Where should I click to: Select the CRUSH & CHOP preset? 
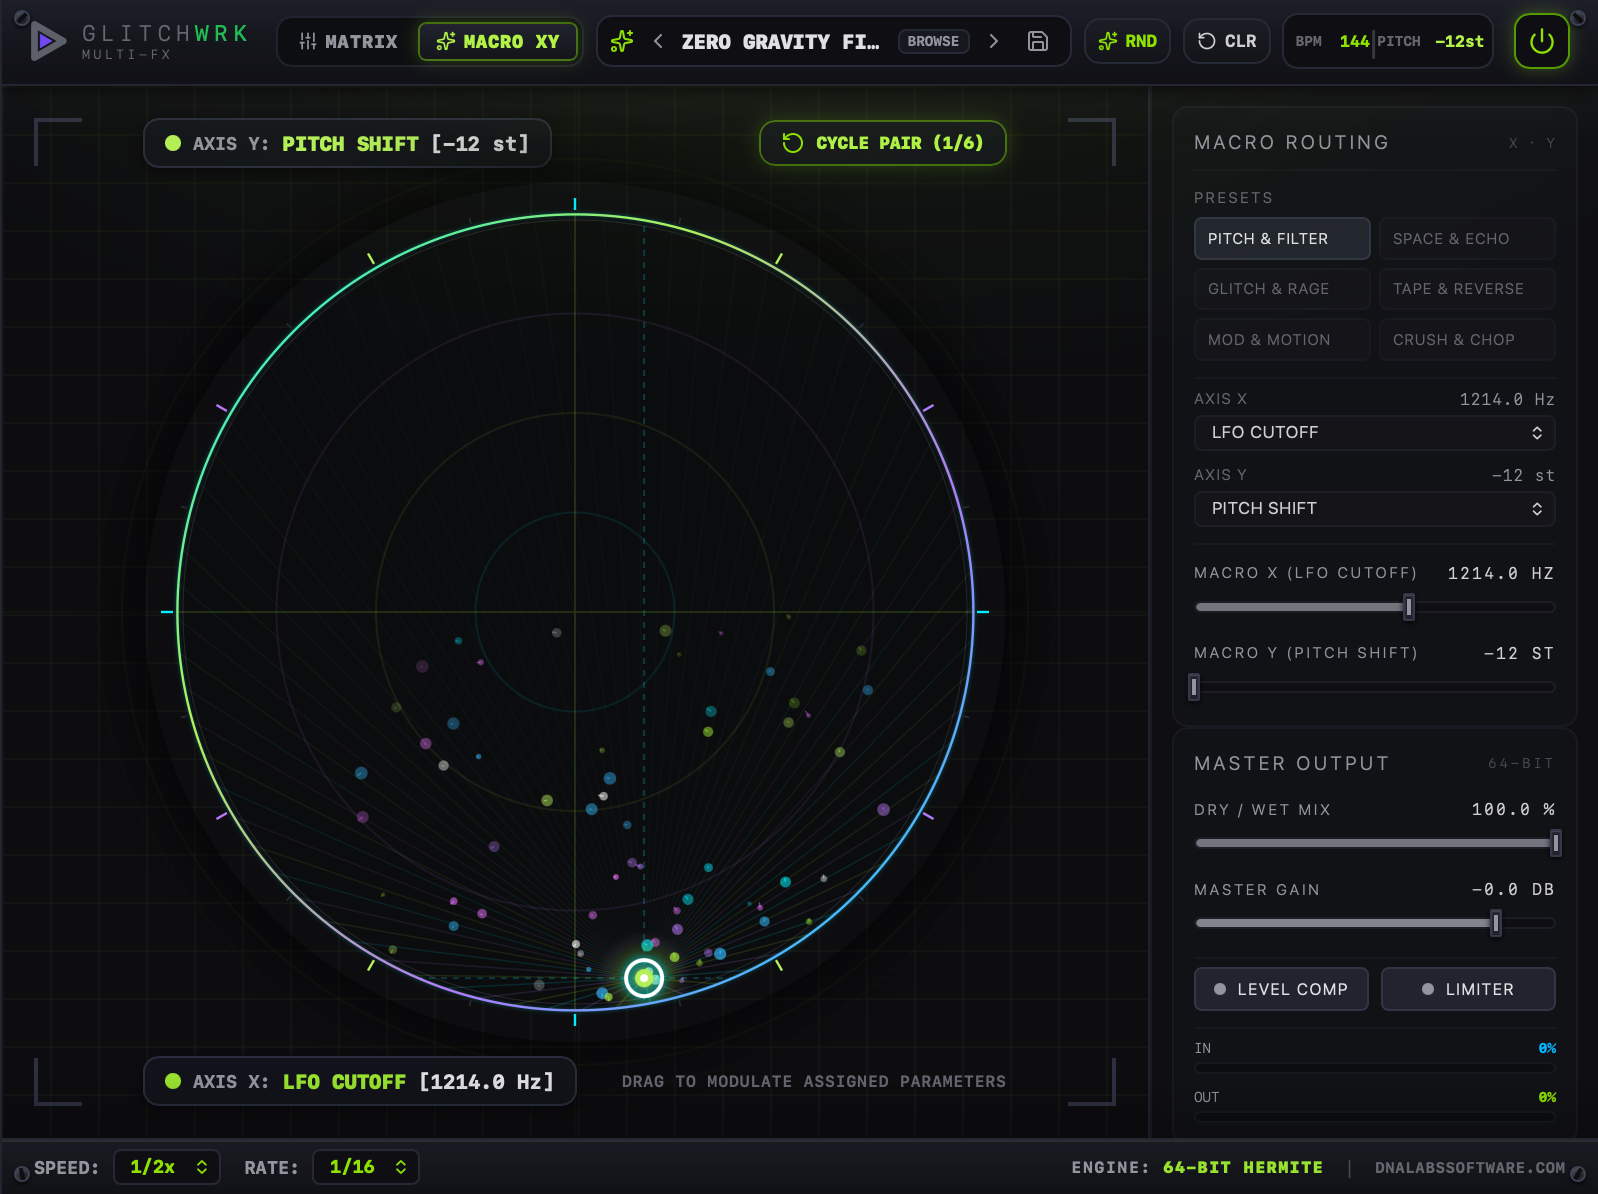point(1467,339)
